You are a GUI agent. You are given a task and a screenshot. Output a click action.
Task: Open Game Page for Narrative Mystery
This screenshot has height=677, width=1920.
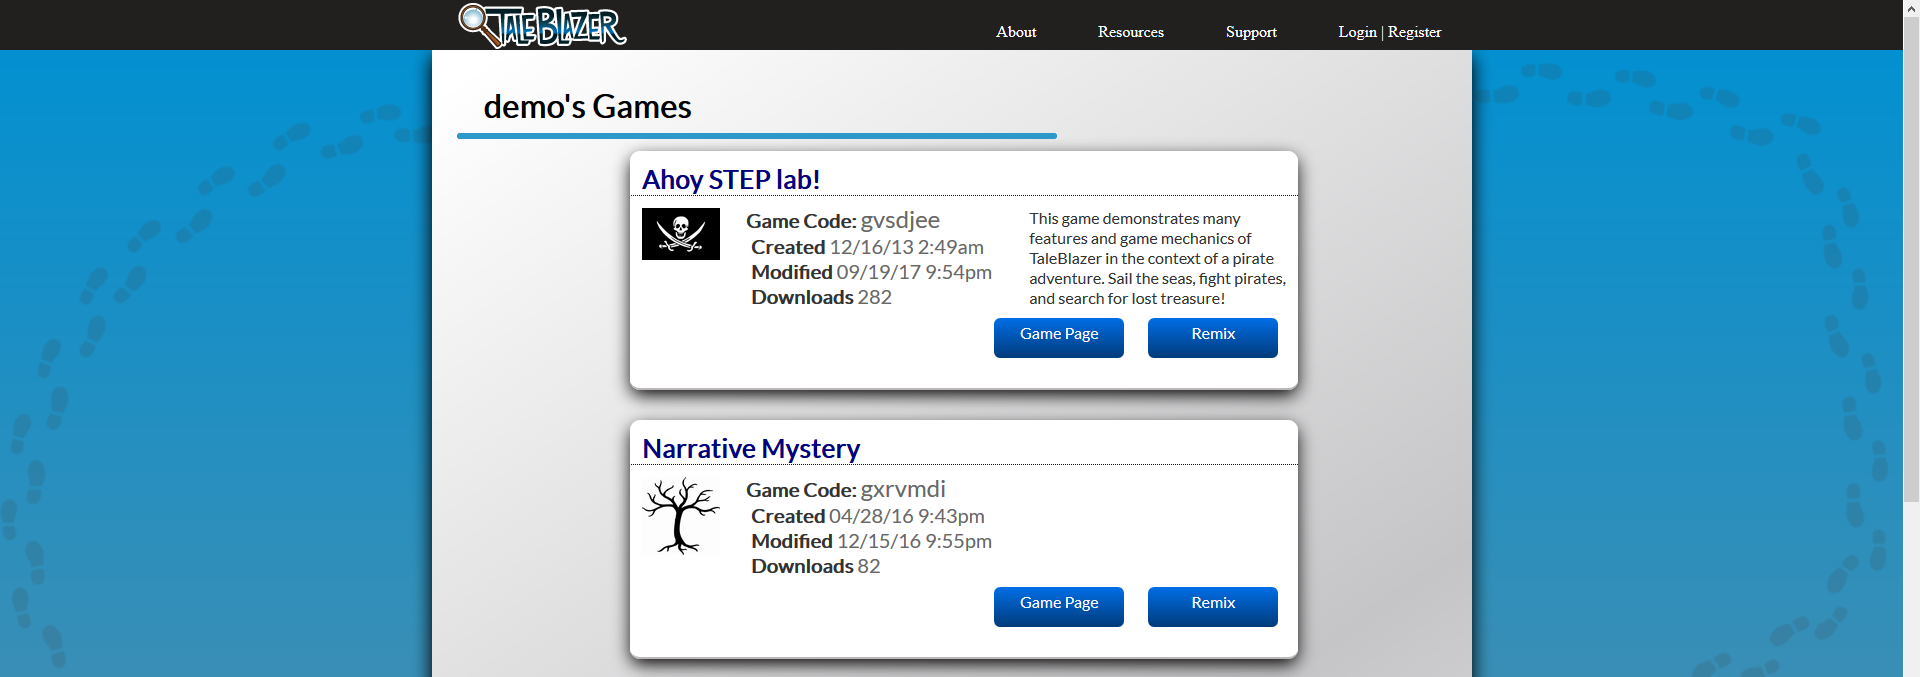click(1059, 606)
